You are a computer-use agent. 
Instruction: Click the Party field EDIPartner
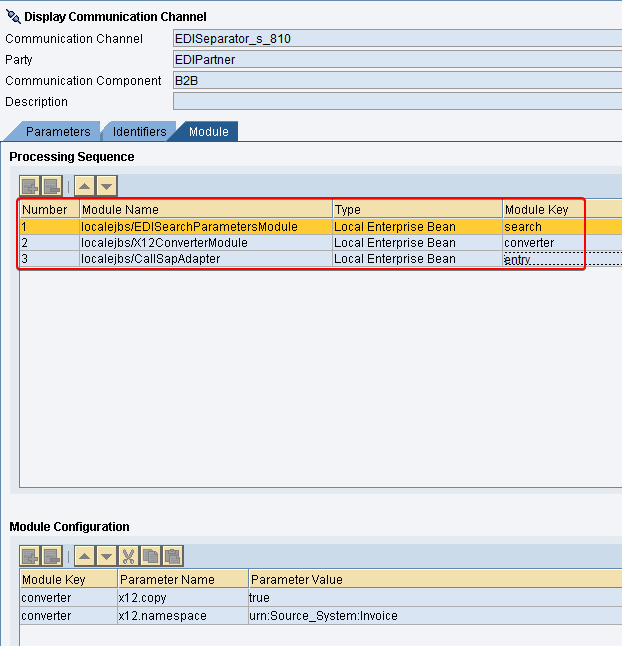(397, 60)
